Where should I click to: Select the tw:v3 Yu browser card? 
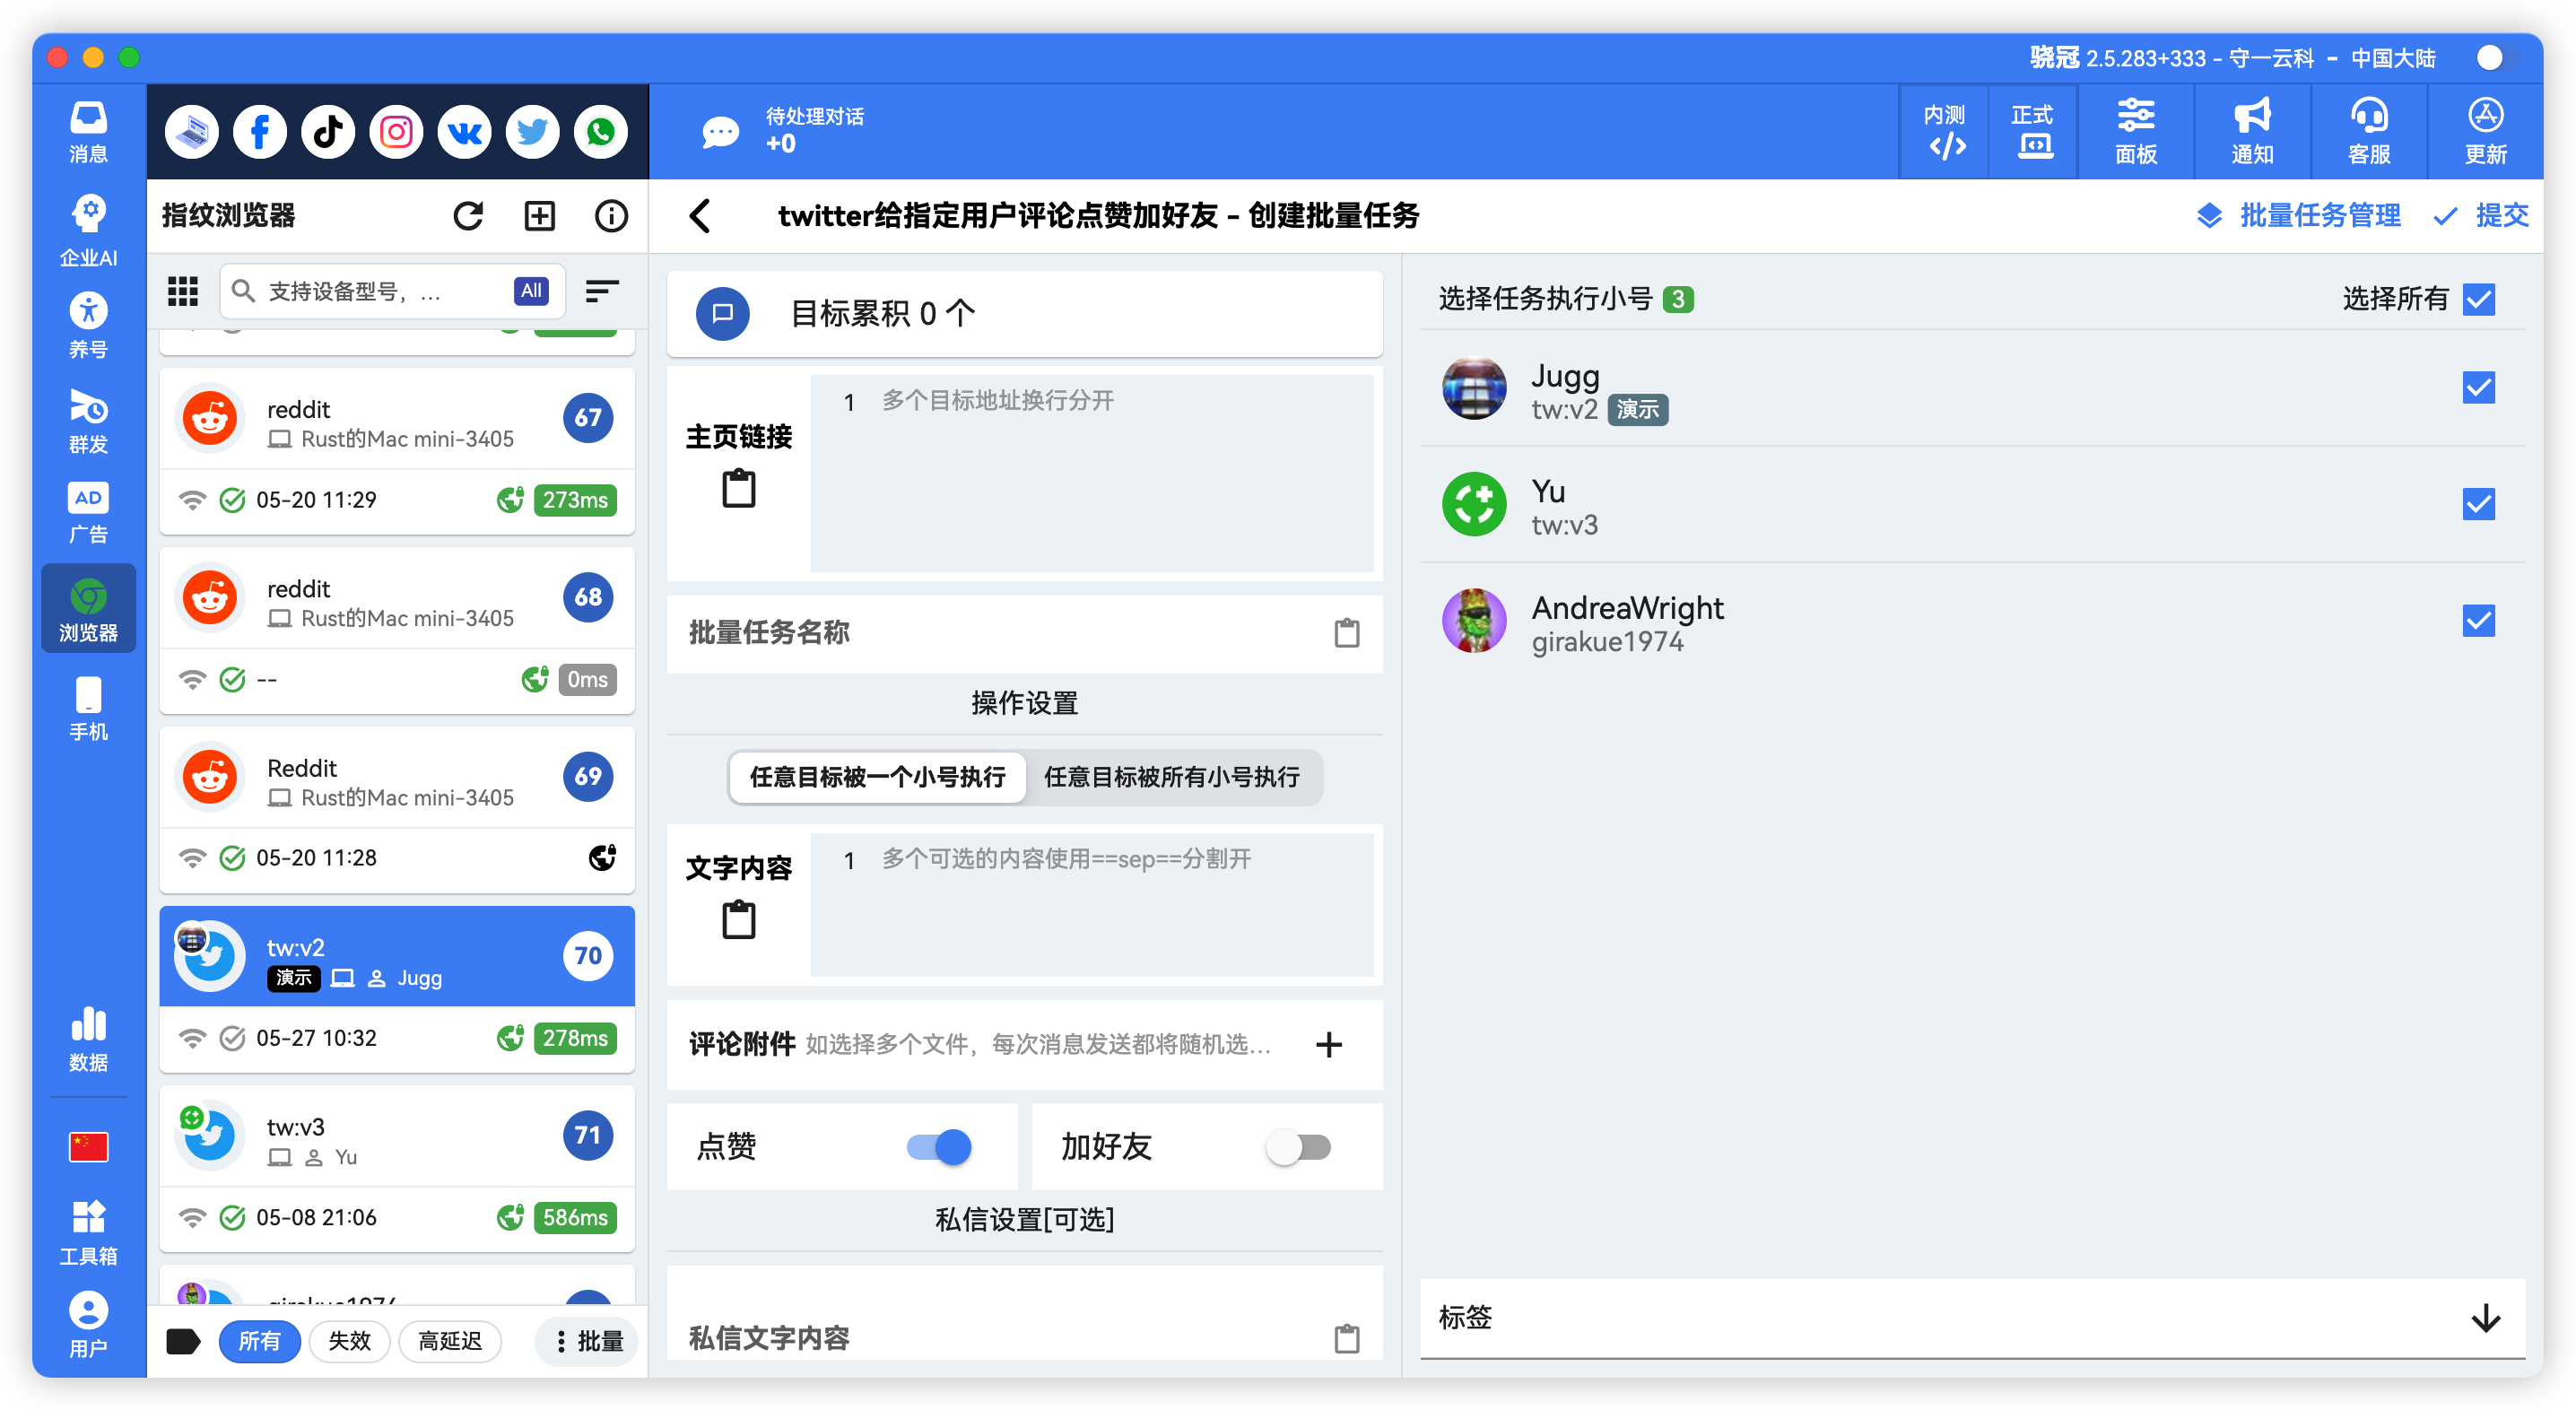[x=397, y=1167]
